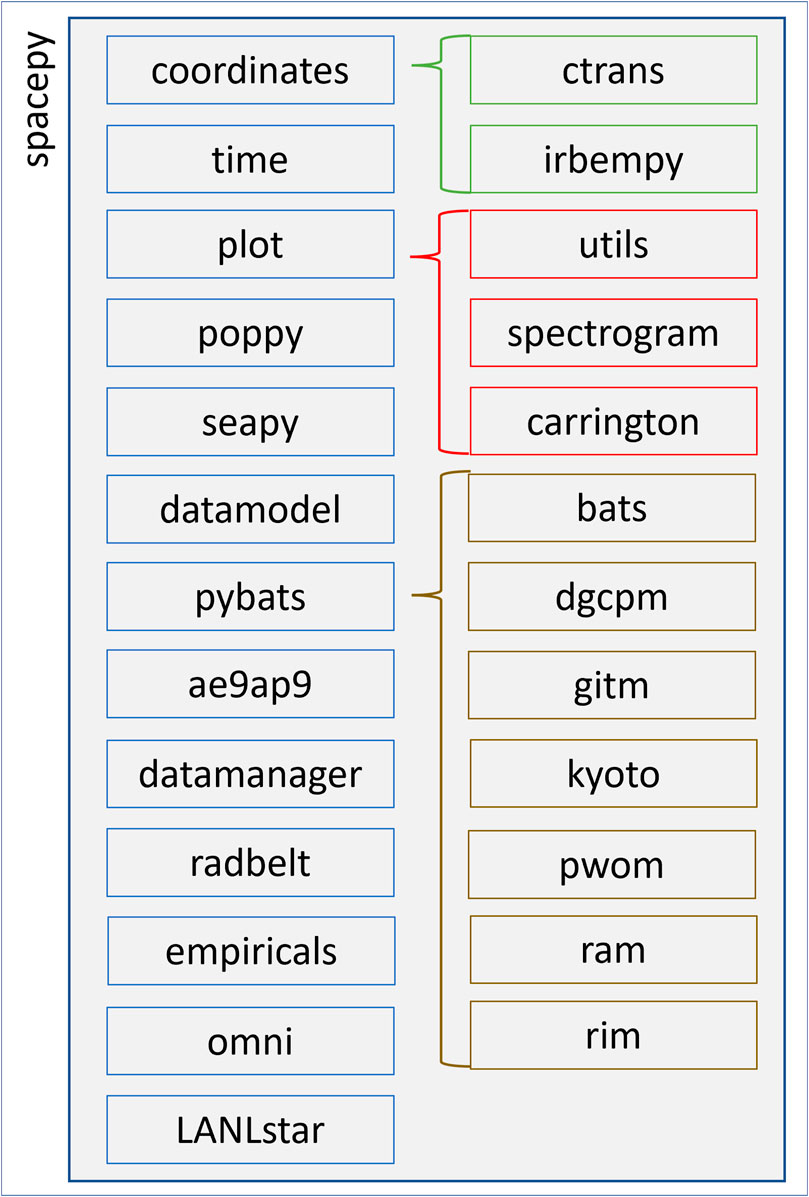Select the time module box
Image resolution: width=809 pixels, height=1197 pixels.
click(250, 159)
